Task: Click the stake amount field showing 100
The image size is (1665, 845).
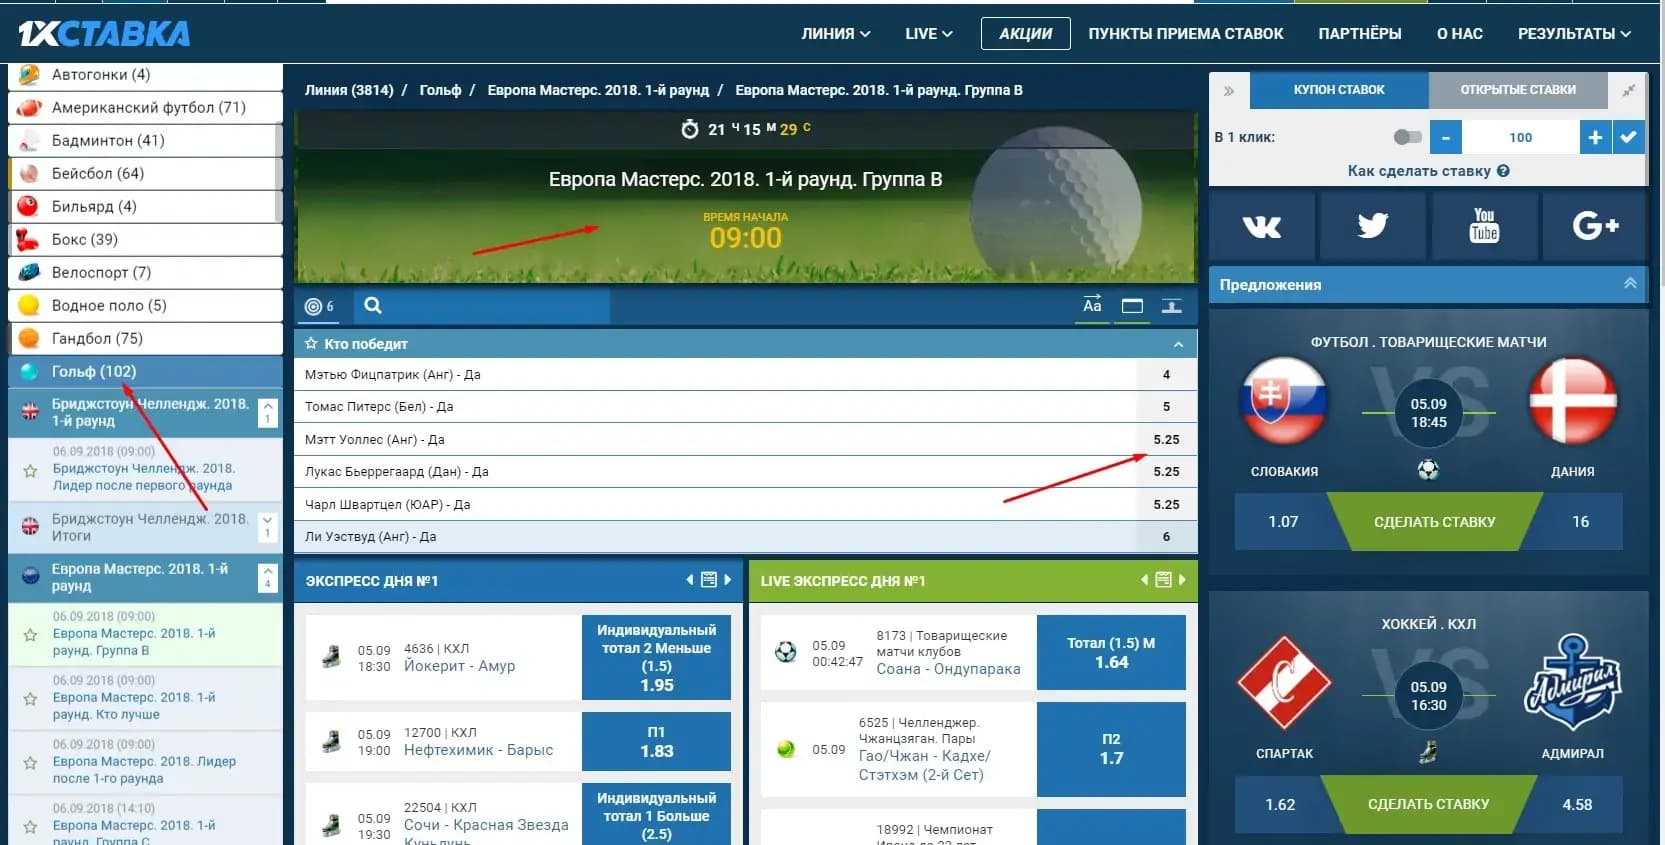Action: pos(1521,137)
